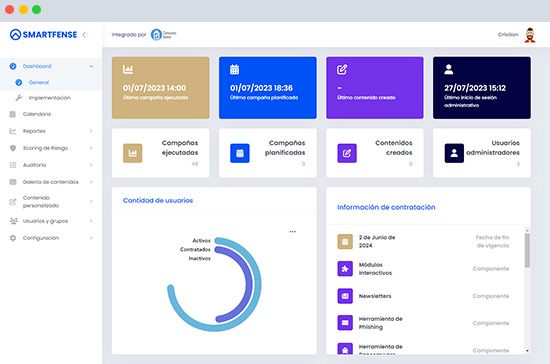Click the Activos legend label
Viewport: 550px width, 364px height.
(201, 241)
